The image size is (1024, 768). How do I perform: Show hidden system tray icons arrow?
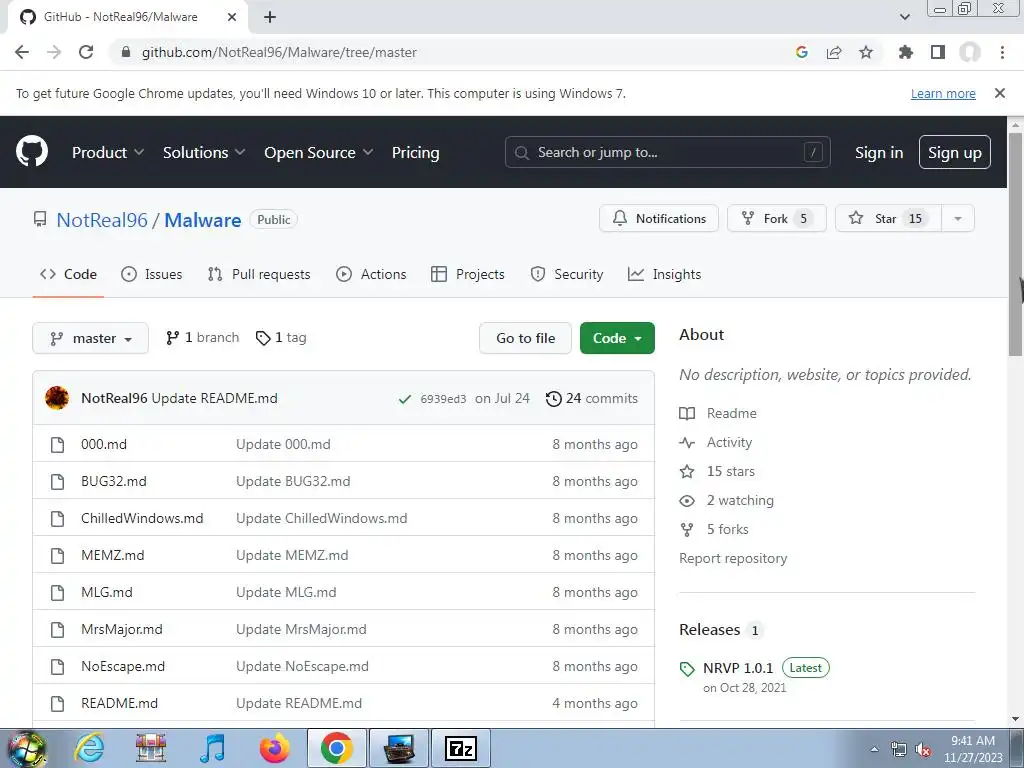874,750
